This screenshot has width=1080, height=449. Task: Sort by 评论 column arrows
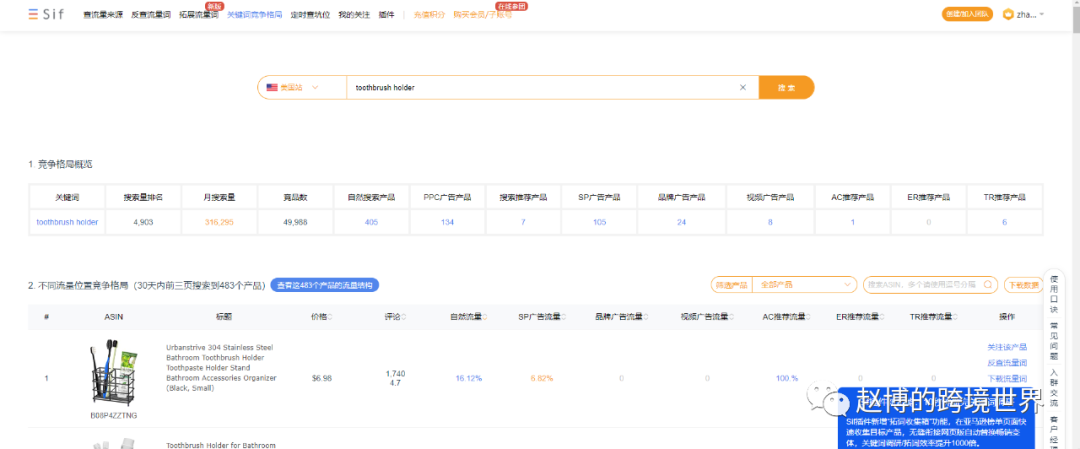404,317
